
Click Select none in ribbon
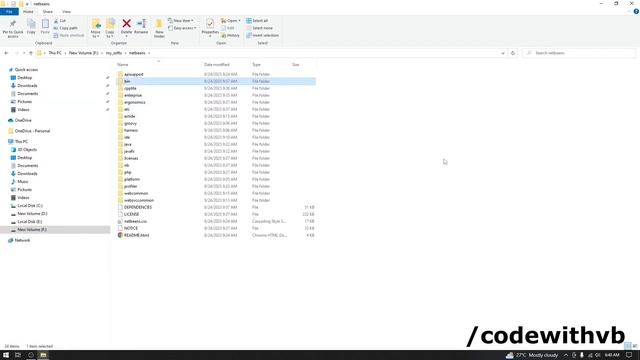259,28
